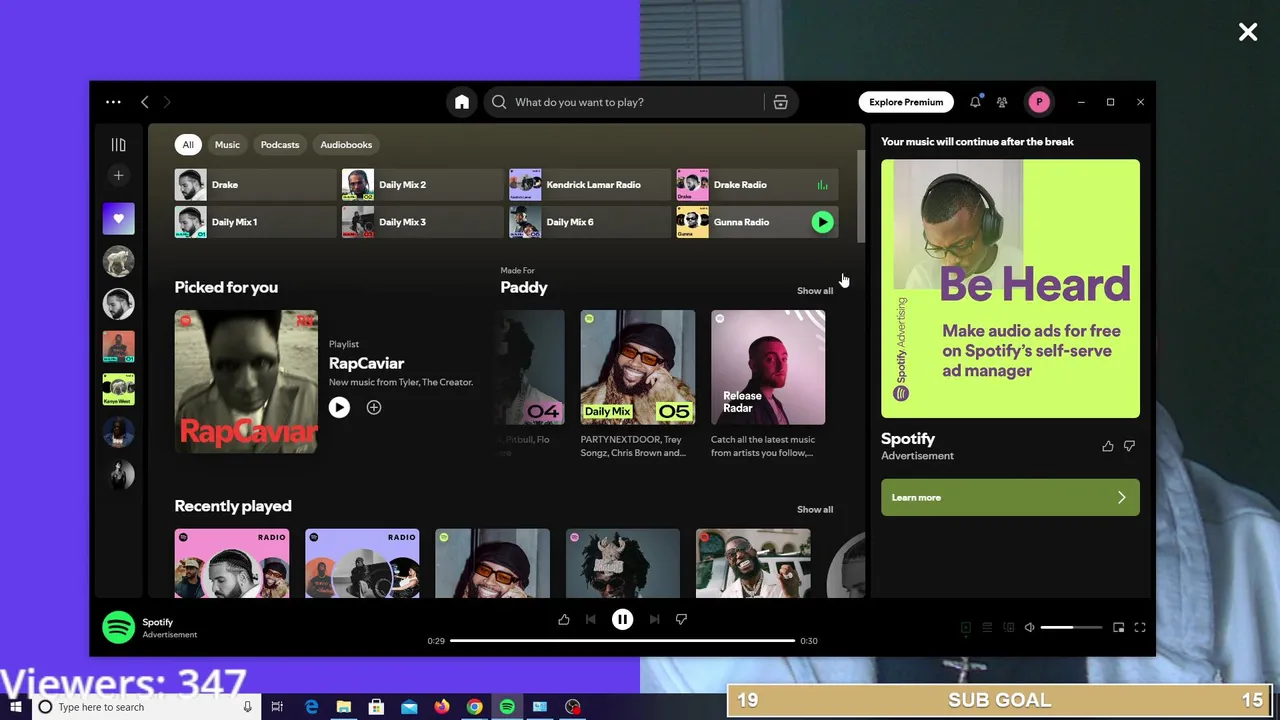Viewport: 1280px width, 720px height.
Task: Open File Explorer from taskbar
Action: pos(344,707)
